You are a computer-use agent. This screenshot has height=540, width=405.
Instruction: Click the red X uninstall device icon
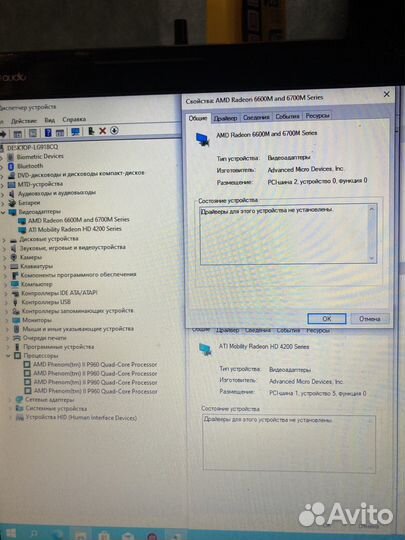103,131
